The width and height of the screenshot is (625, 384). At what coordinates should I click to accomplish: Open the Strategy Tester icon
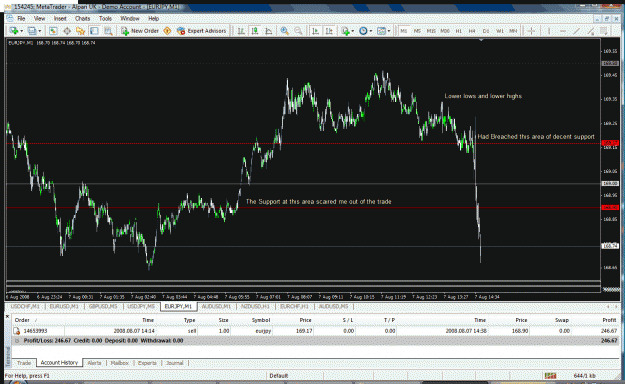pyautogui.click(x=108, y=31)
